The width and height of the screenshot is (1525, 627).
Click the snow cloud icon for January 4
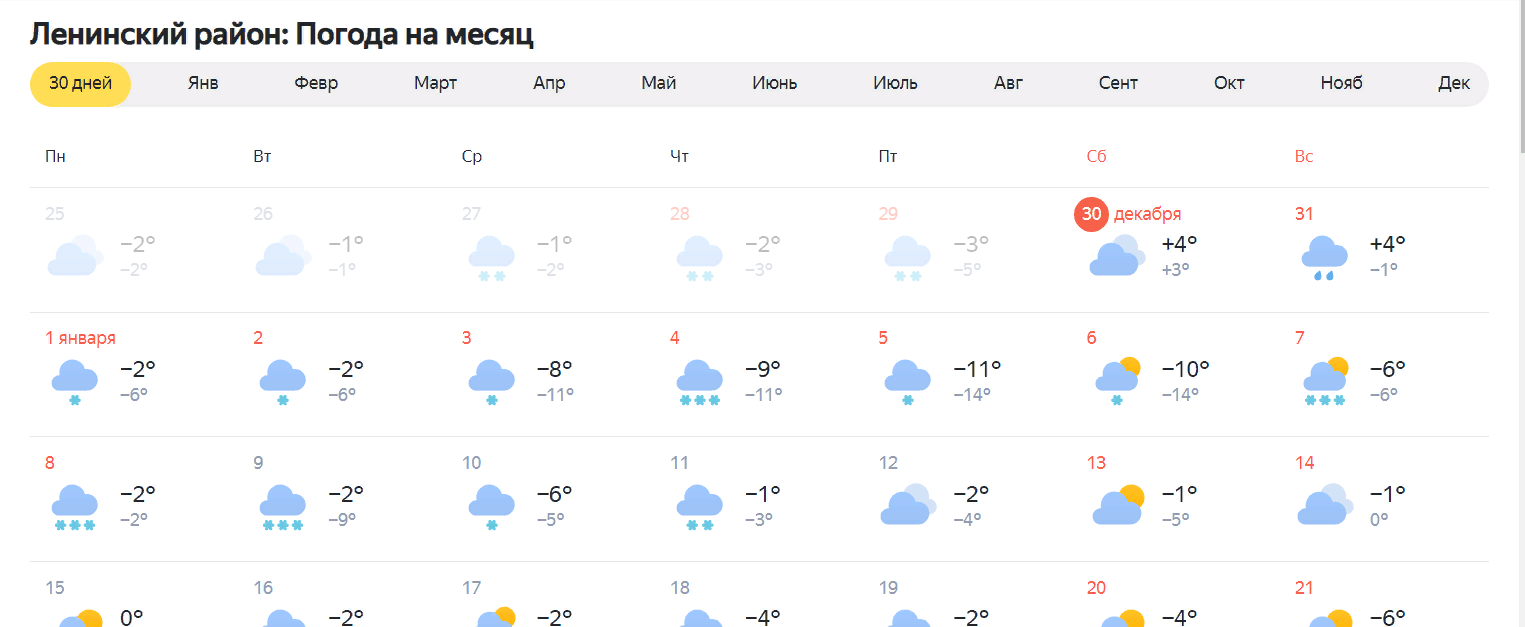click(700, 382)
